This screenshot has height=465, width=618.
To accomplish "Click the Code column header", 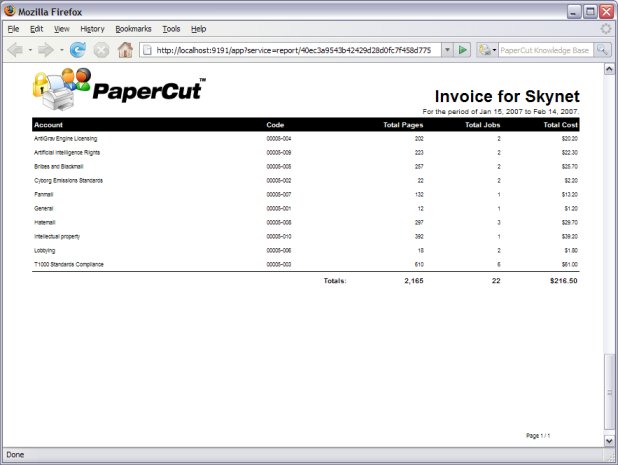I will (275, 125).
